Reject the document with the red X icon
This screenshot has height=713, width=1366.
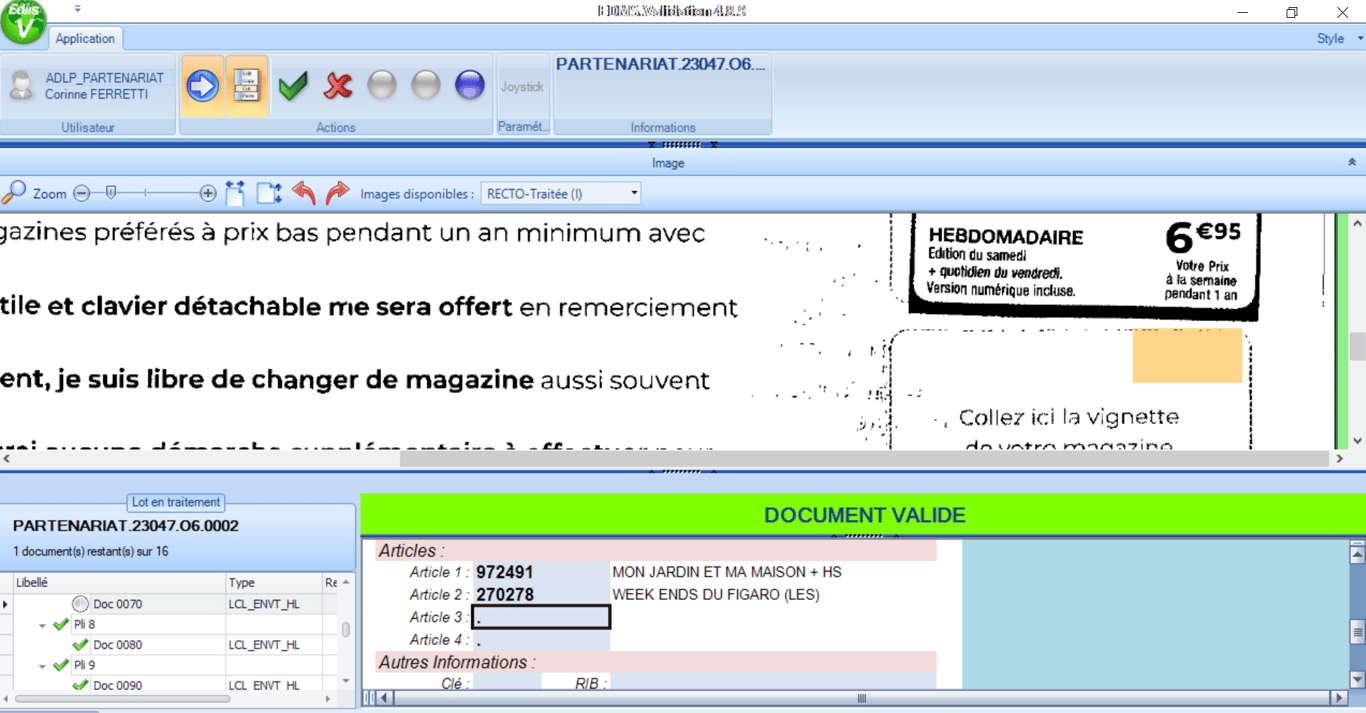point(337,85)
